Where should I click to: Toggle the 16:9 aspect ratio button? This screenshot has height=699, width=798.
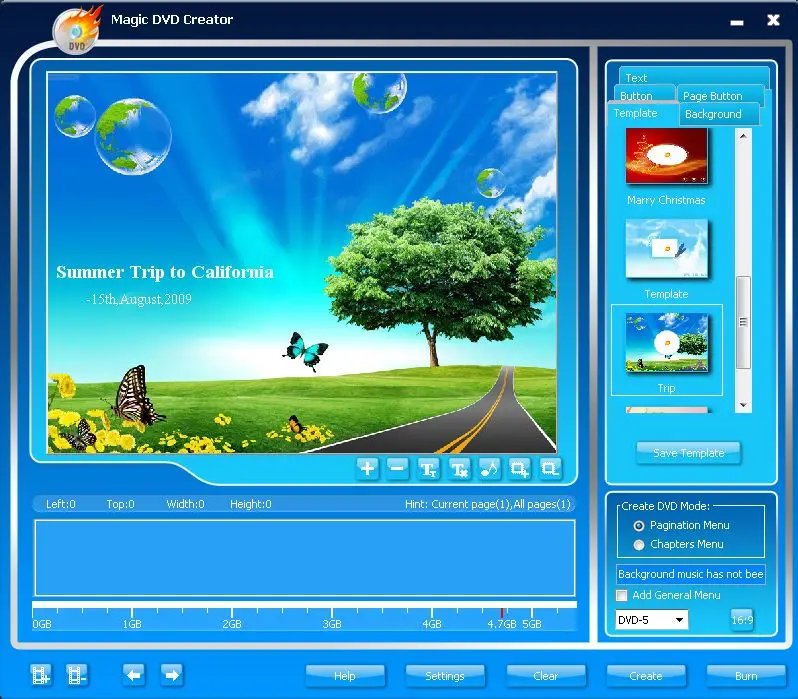point(742,620)
